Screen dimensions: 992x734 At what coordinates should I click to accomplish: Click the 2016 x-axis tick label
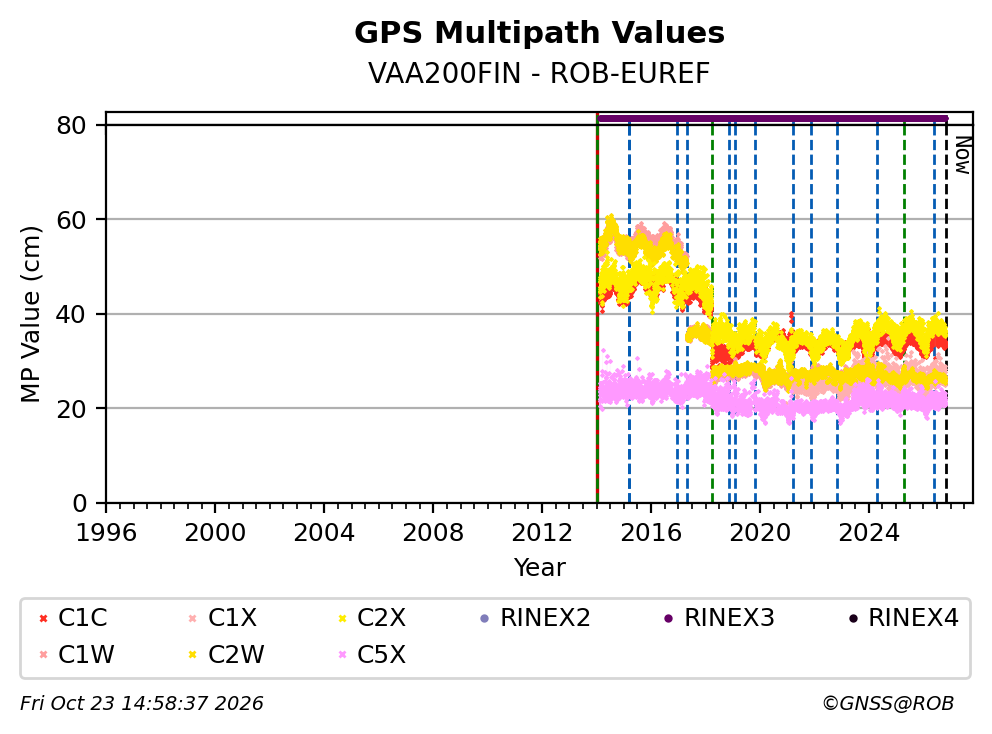tap(651, 533)
